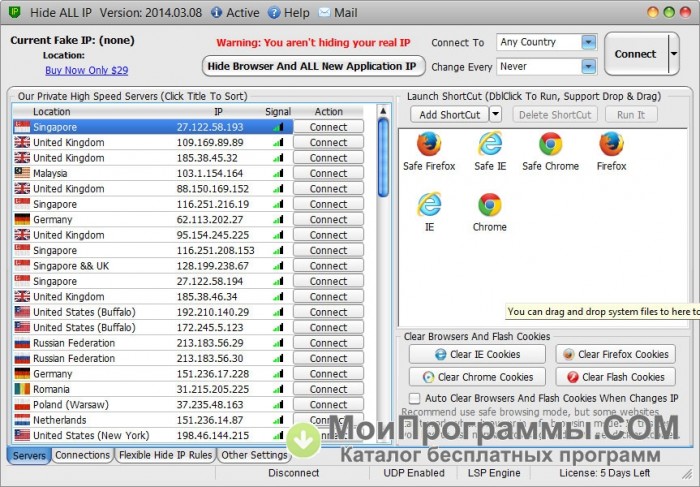This screenshot has width=700, height=487.
Task: Switch to the Servers tab
Action: tap(29, 456)
